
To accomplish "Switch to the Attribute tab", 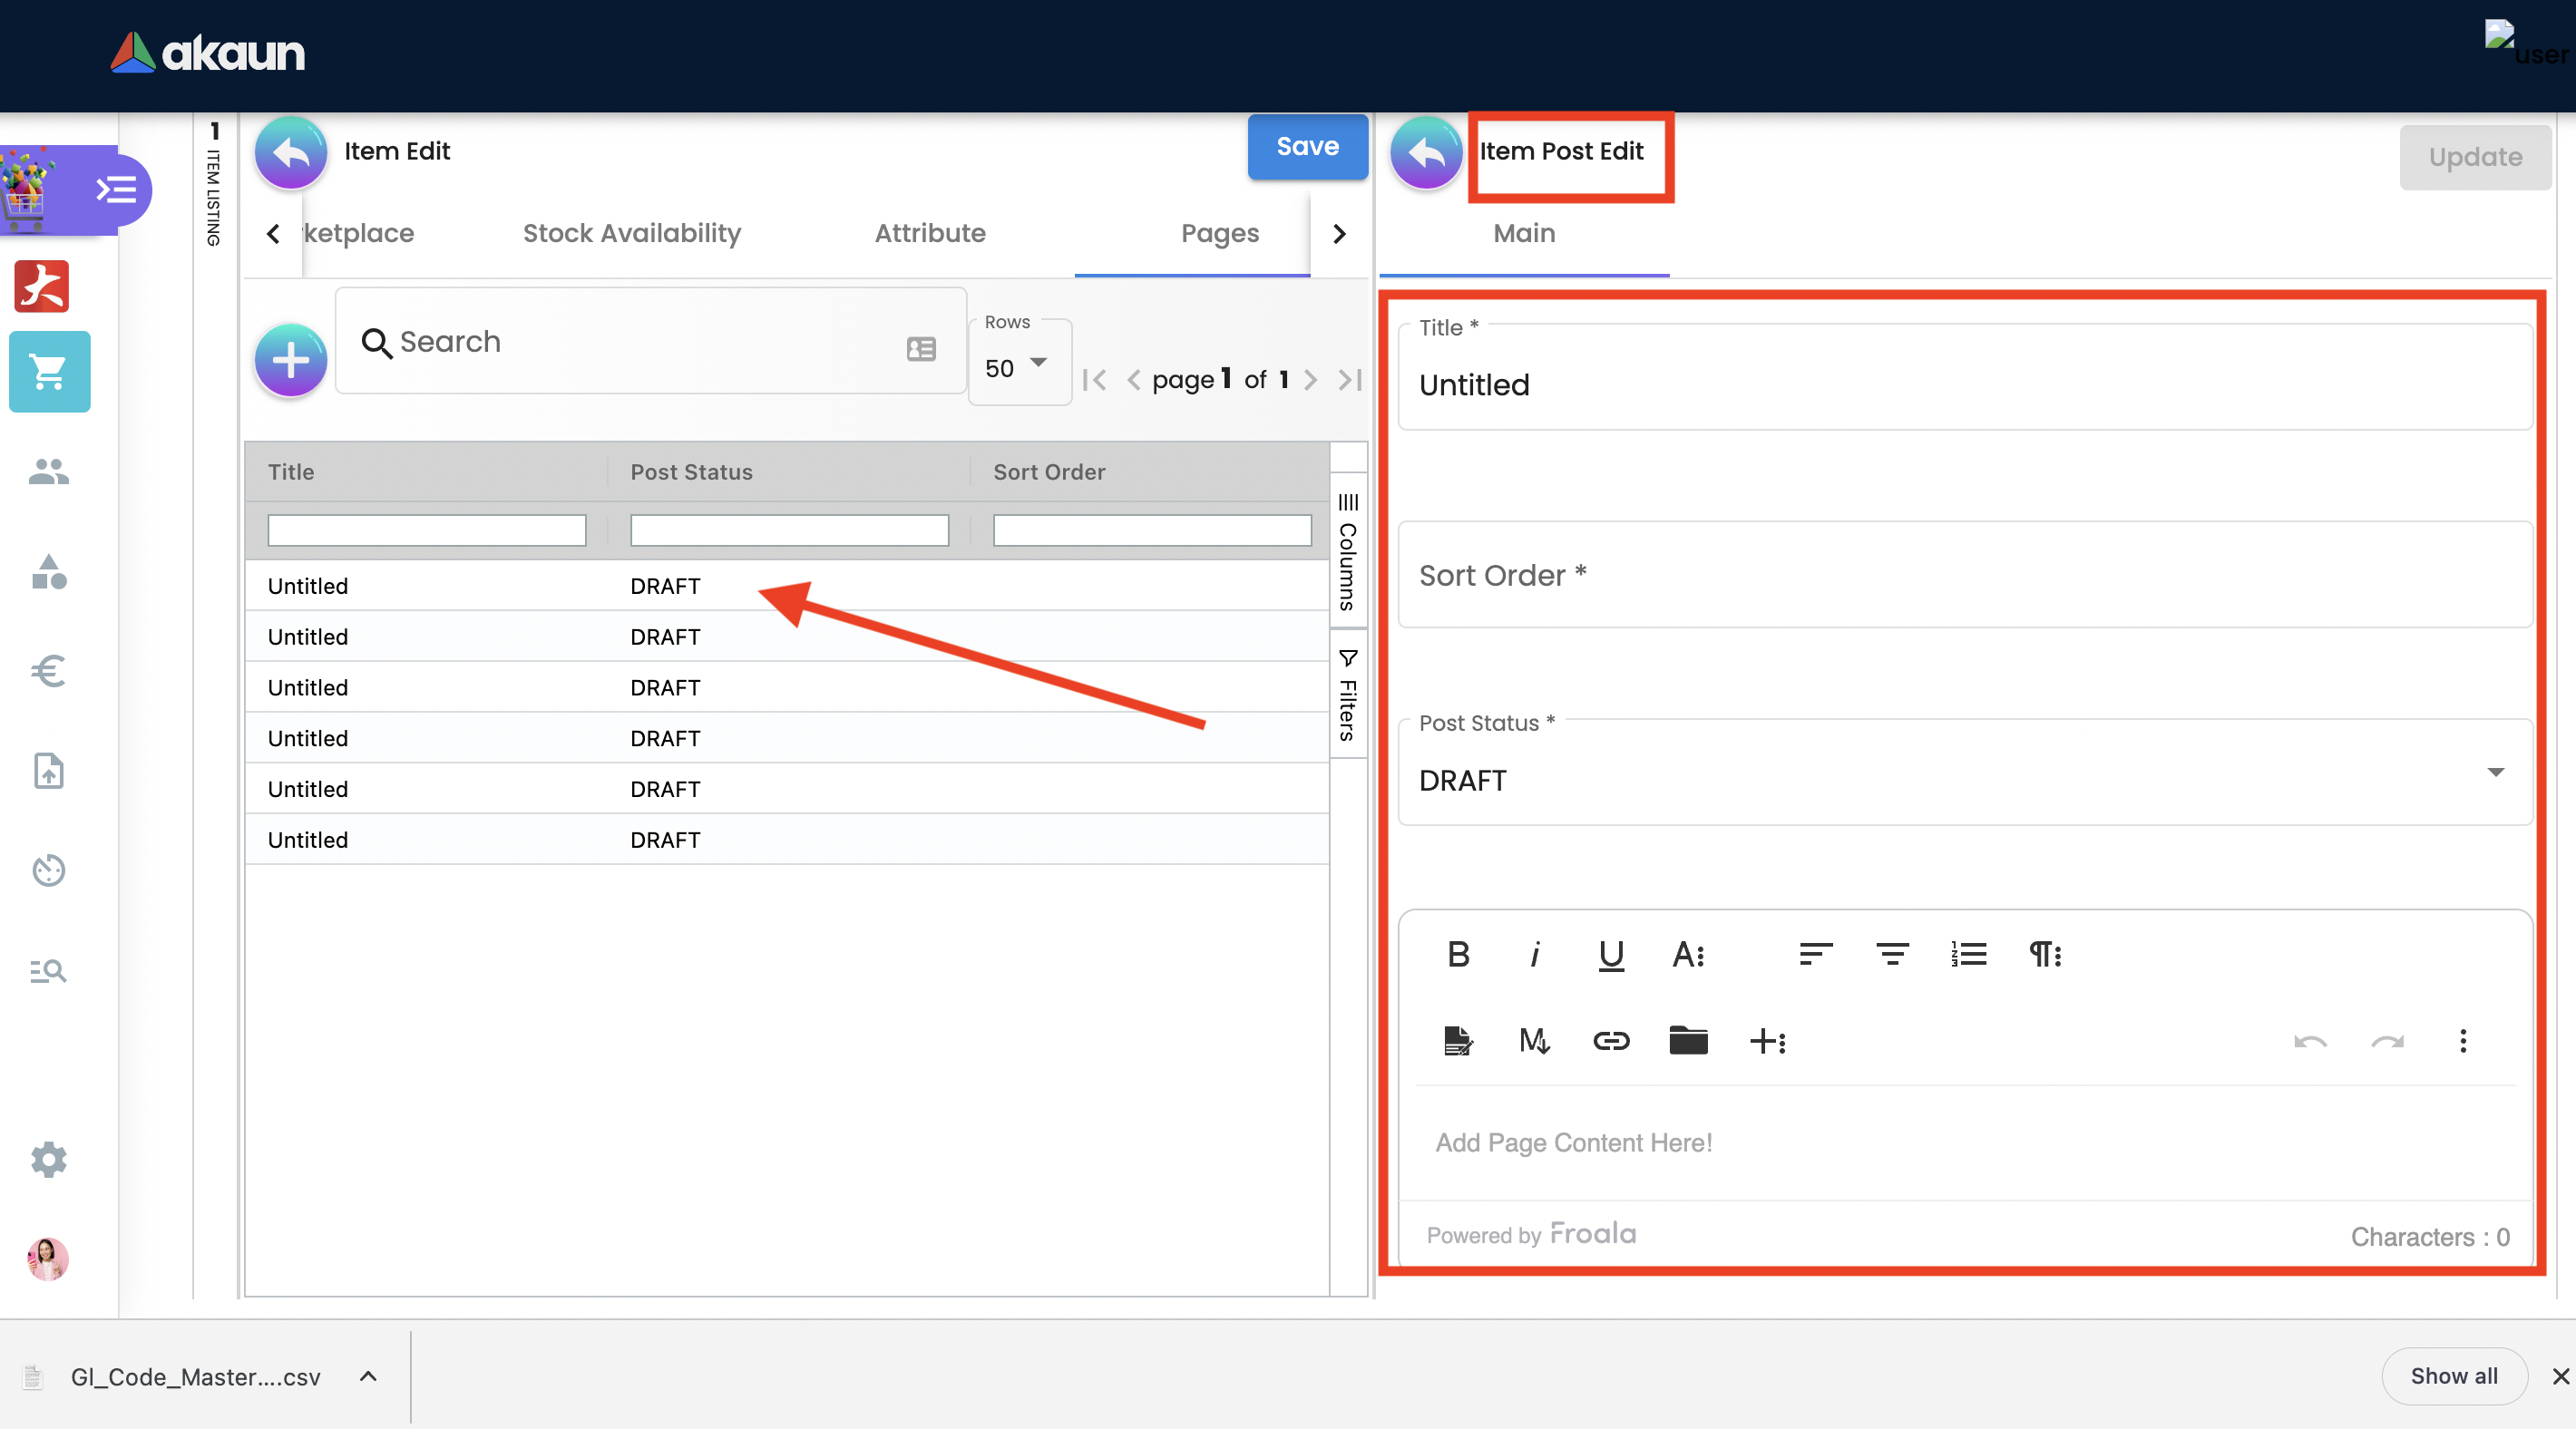I will (929, 233).
